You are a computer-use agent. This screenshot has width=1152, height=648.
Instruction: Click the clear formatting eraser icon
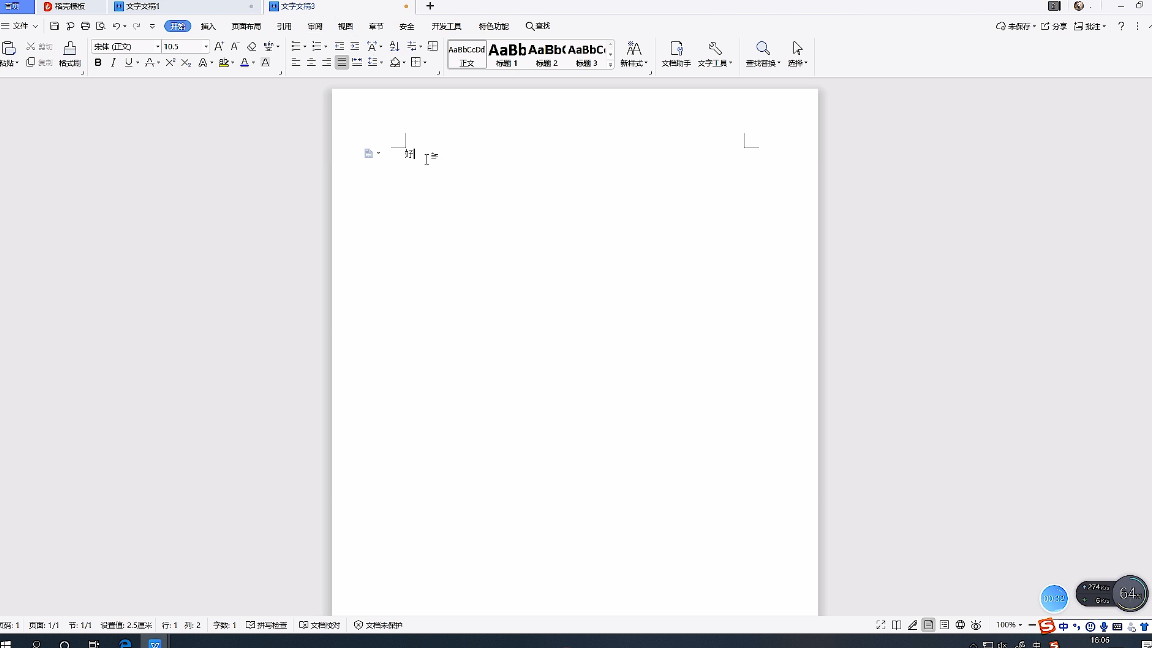pyautogui.click(x=252, y=47)
